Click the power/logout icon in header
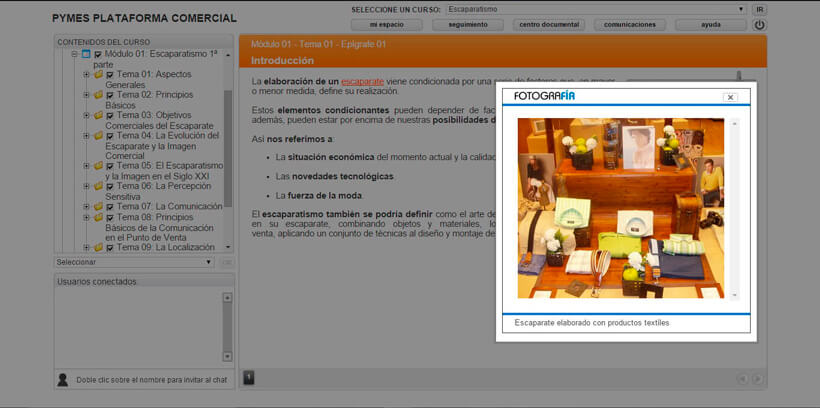 point(759,25)
